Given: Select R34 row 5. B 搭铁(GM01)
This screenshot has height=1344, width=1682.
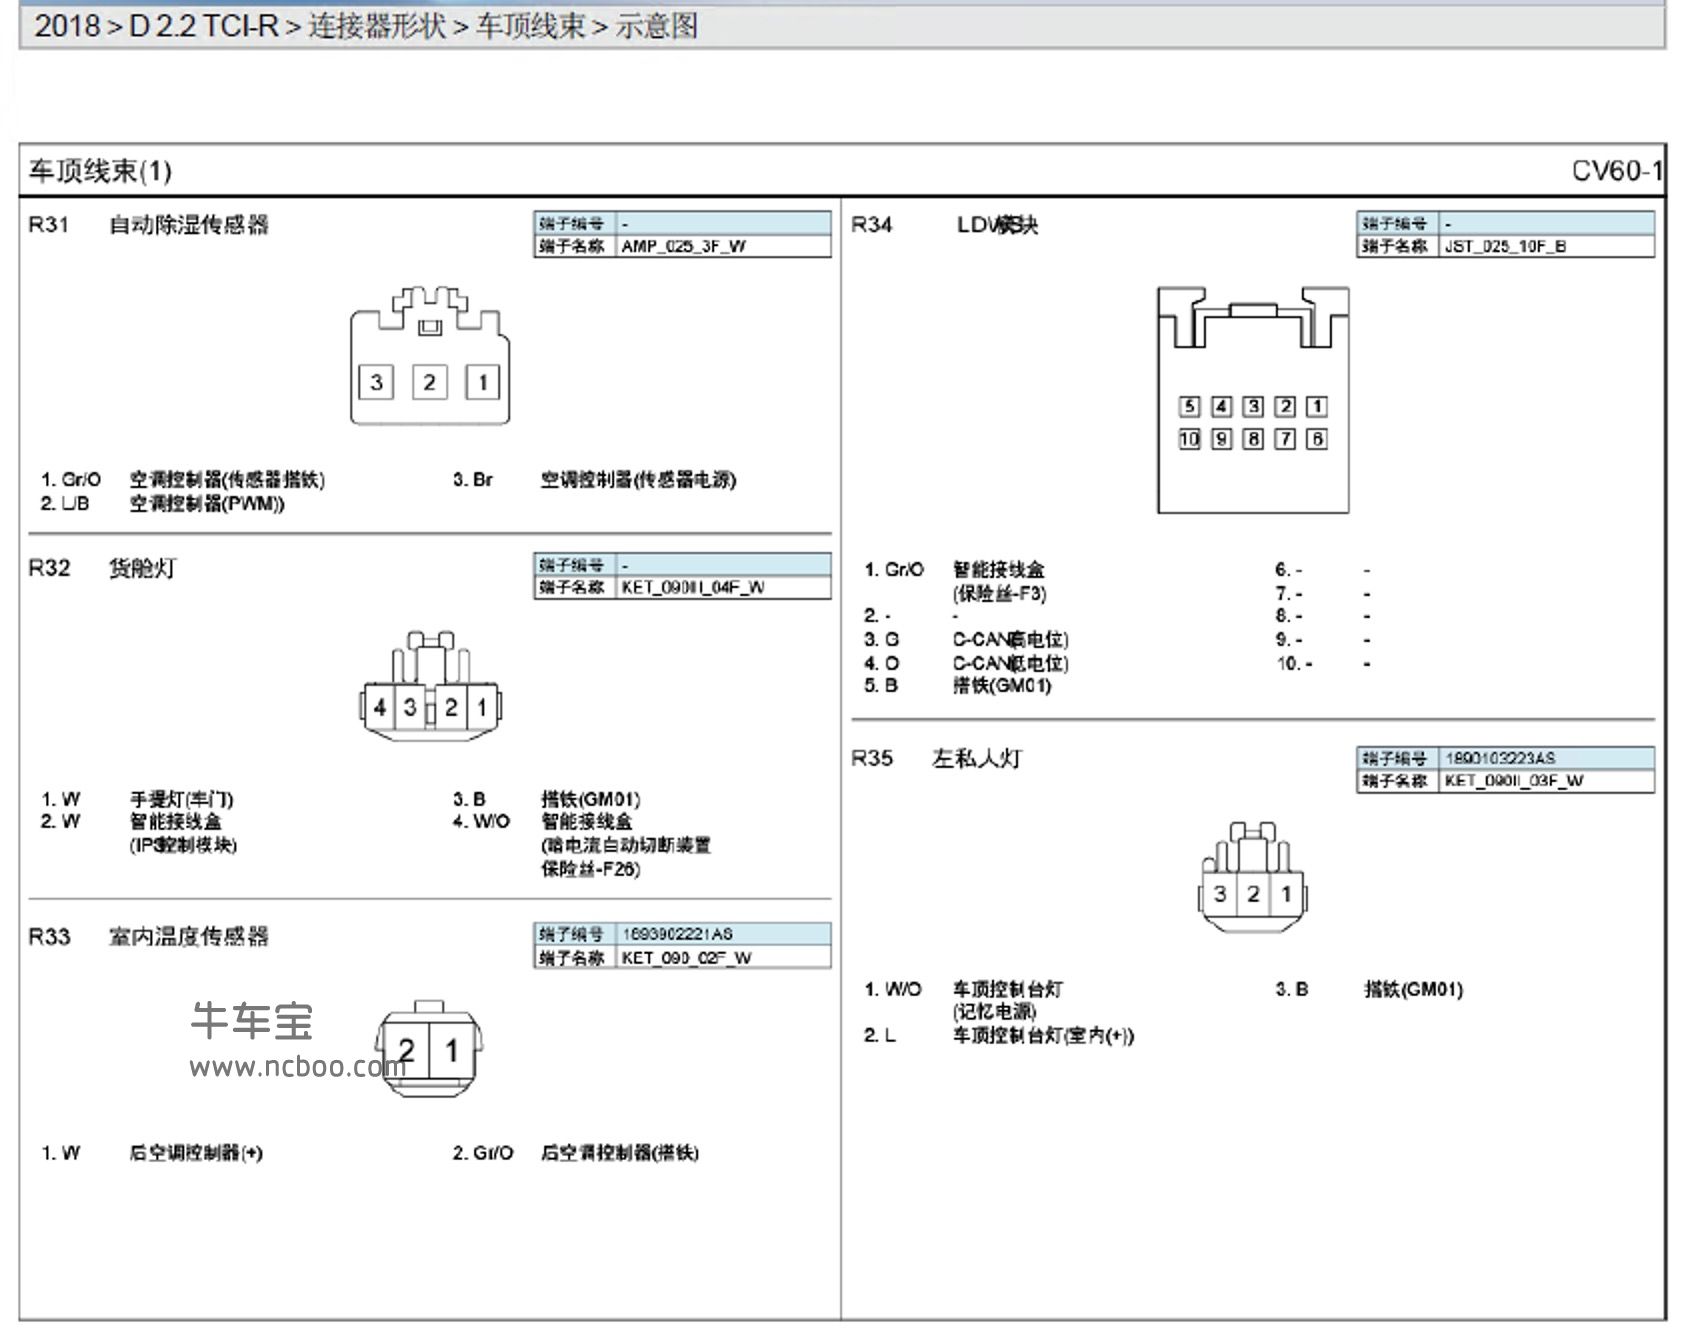Looking at the screenshot, I should coord(958,685).
